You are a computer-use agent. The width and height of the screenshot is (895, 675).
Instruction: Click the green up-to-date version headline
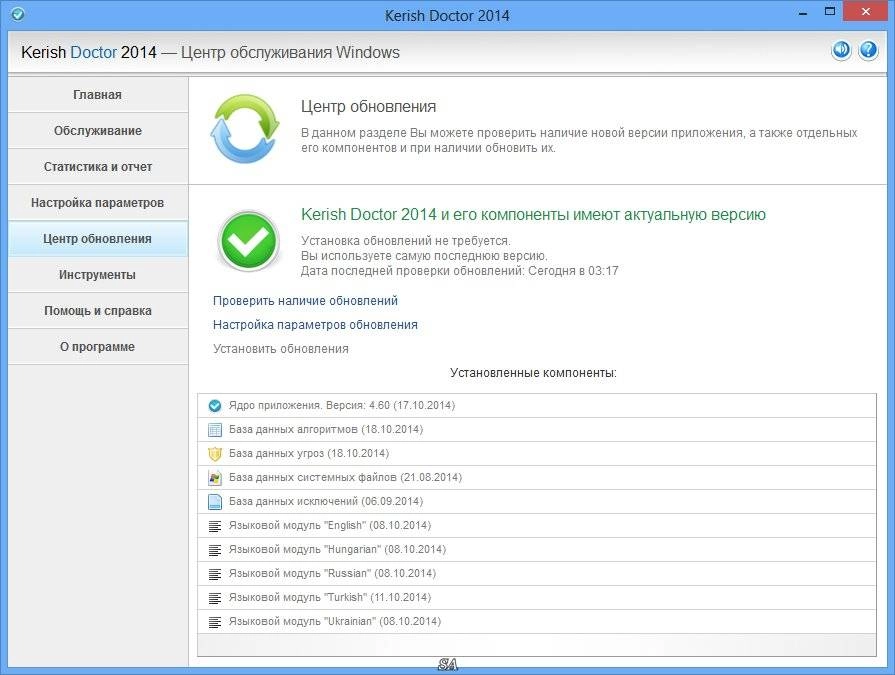tap(533, 215)
